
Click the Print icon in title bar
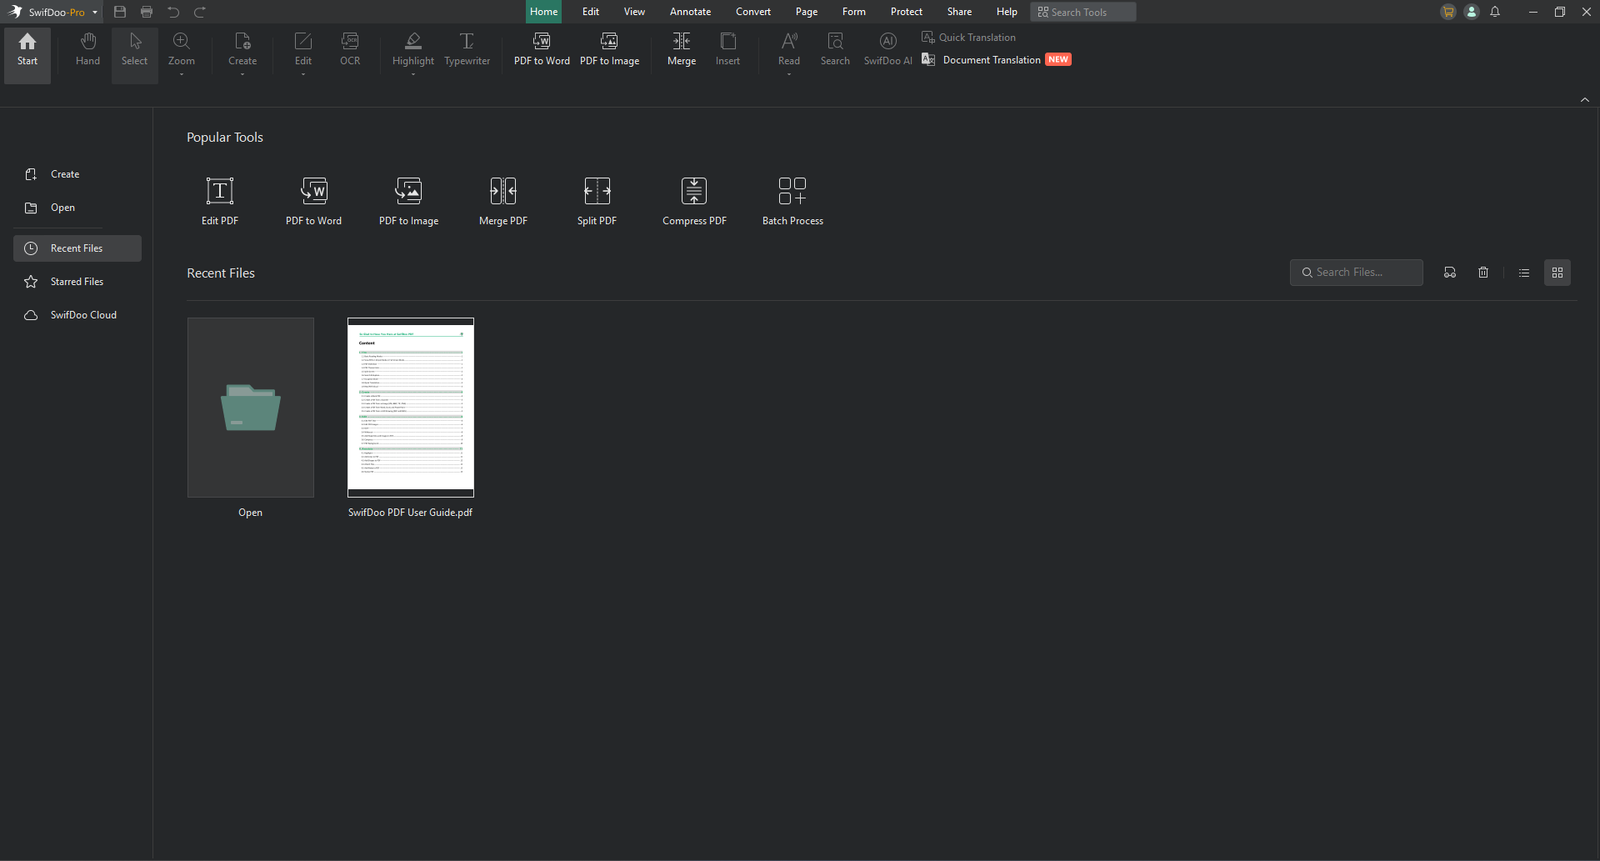click(x=147, y=12)
